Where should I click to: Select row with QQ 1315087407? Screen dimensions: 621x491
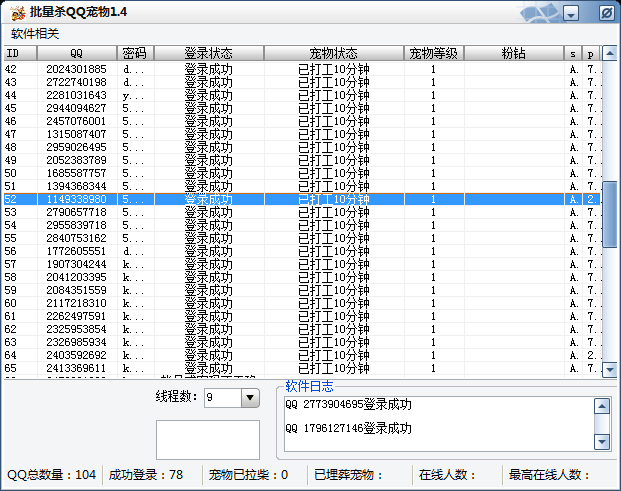[302, 134]
